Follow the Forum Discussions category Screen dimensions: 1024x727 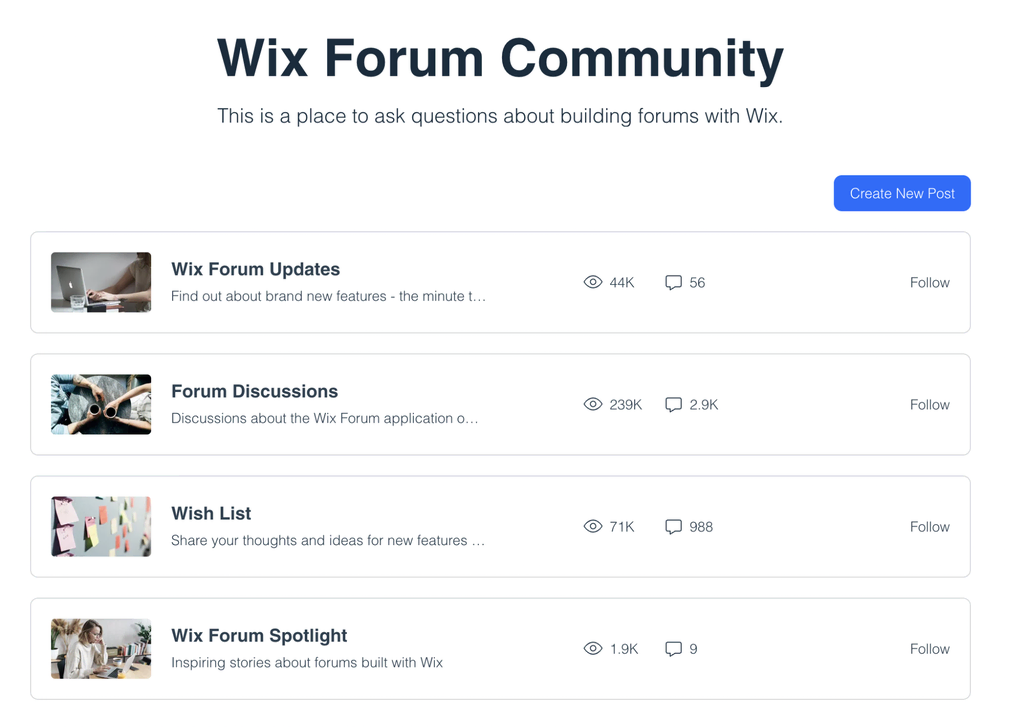coord(929,405)
